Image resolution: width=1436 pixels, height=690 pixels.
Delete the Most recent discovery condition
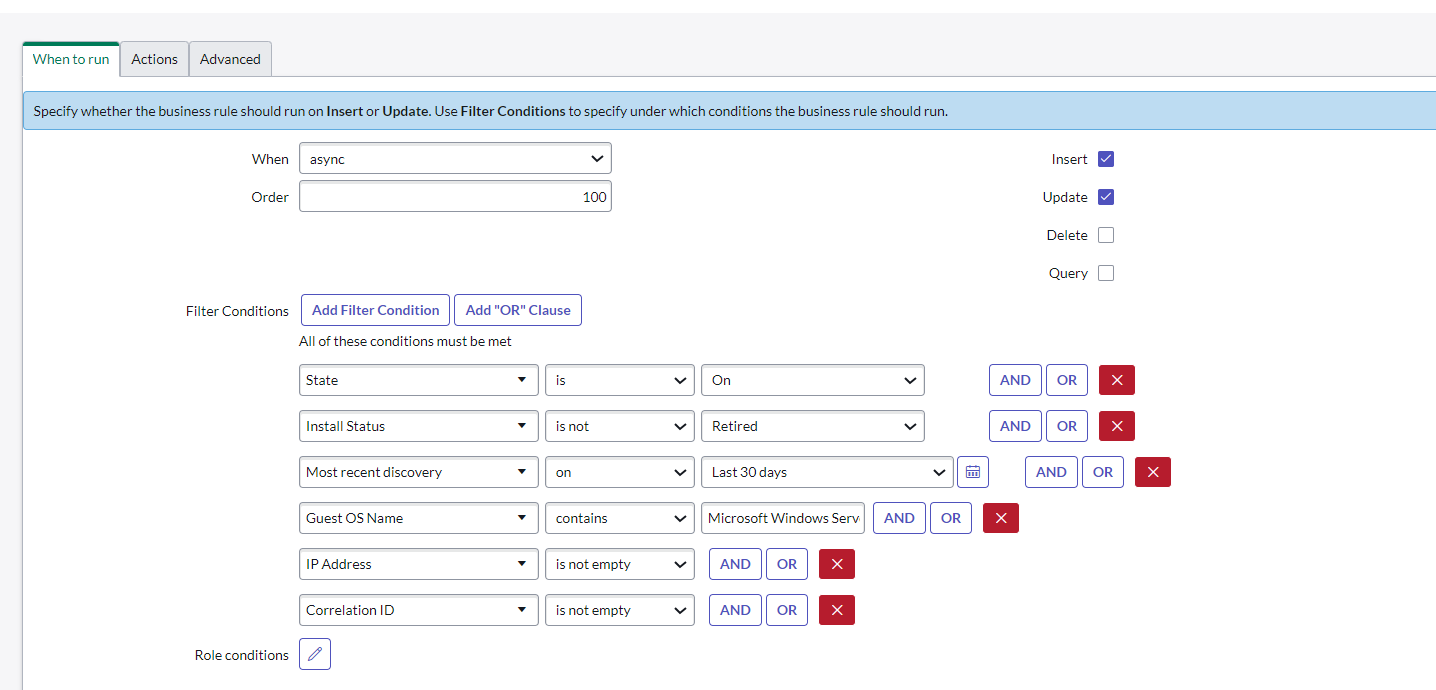(x=1152, y=472)
